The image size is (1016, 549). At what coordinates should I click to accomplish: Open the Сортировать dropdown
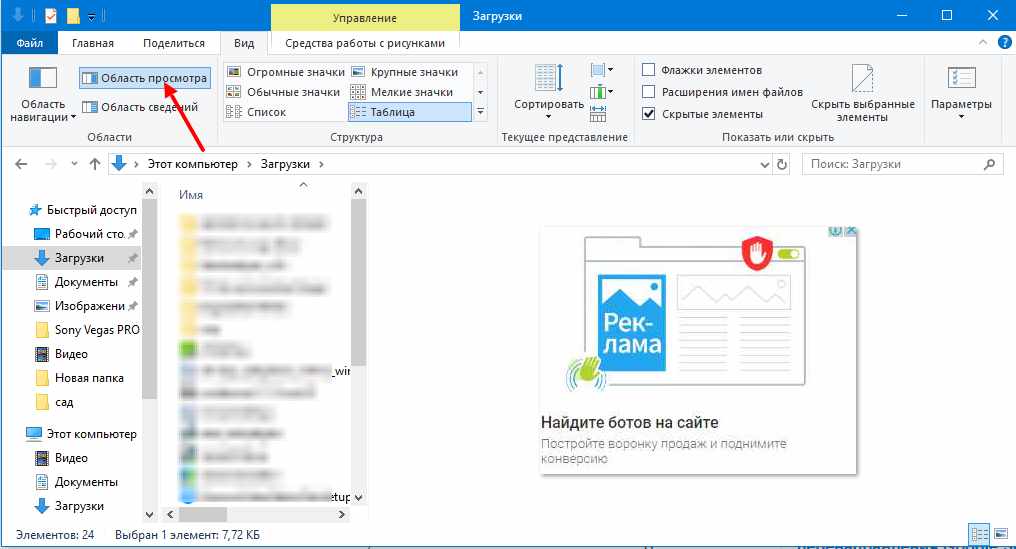[549, 91]
